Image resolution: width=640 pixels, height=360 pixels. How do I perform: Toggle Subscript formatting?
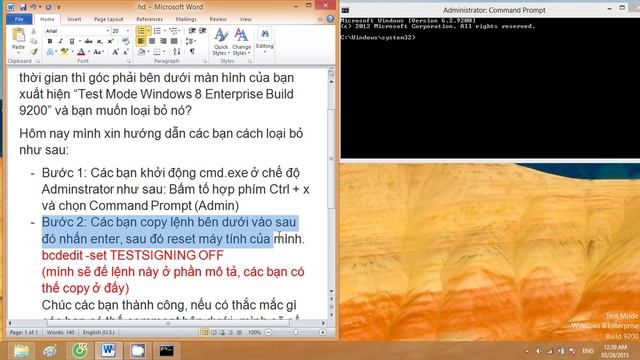coord(100,41)
